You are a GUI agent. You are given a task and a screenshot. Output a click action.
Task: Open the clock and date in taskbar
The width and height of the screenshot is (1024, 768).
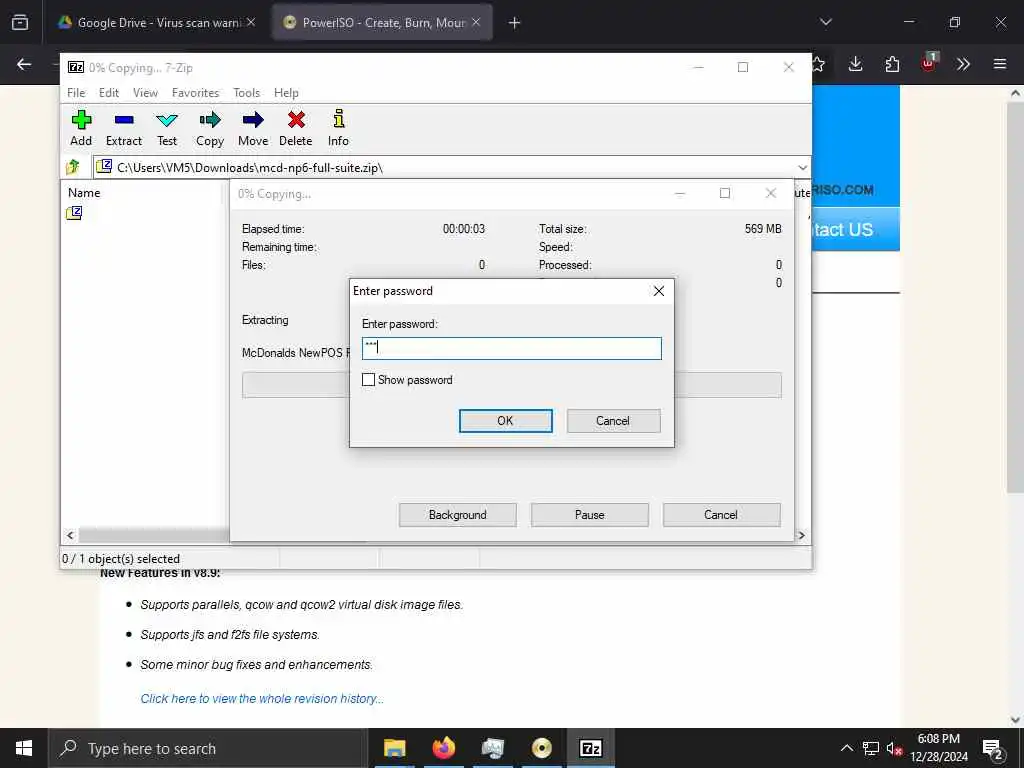[939, 748]
